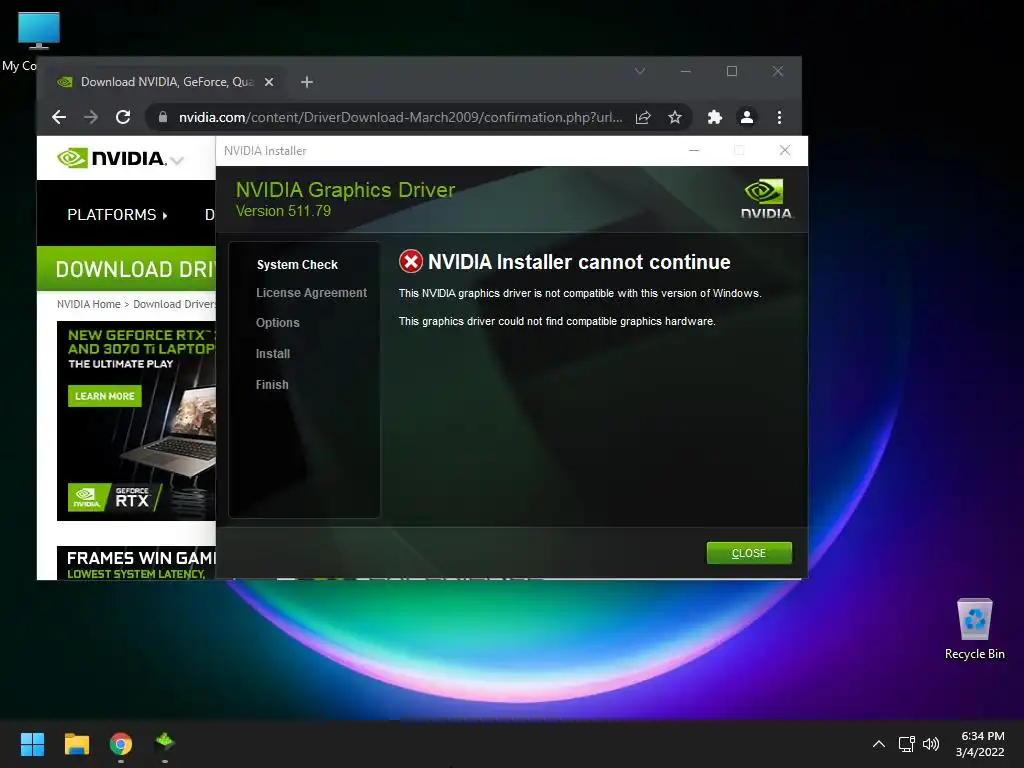Maximize the Chrome window
The height and width of the screenshot is (768, 1024).
pos(732,71)
